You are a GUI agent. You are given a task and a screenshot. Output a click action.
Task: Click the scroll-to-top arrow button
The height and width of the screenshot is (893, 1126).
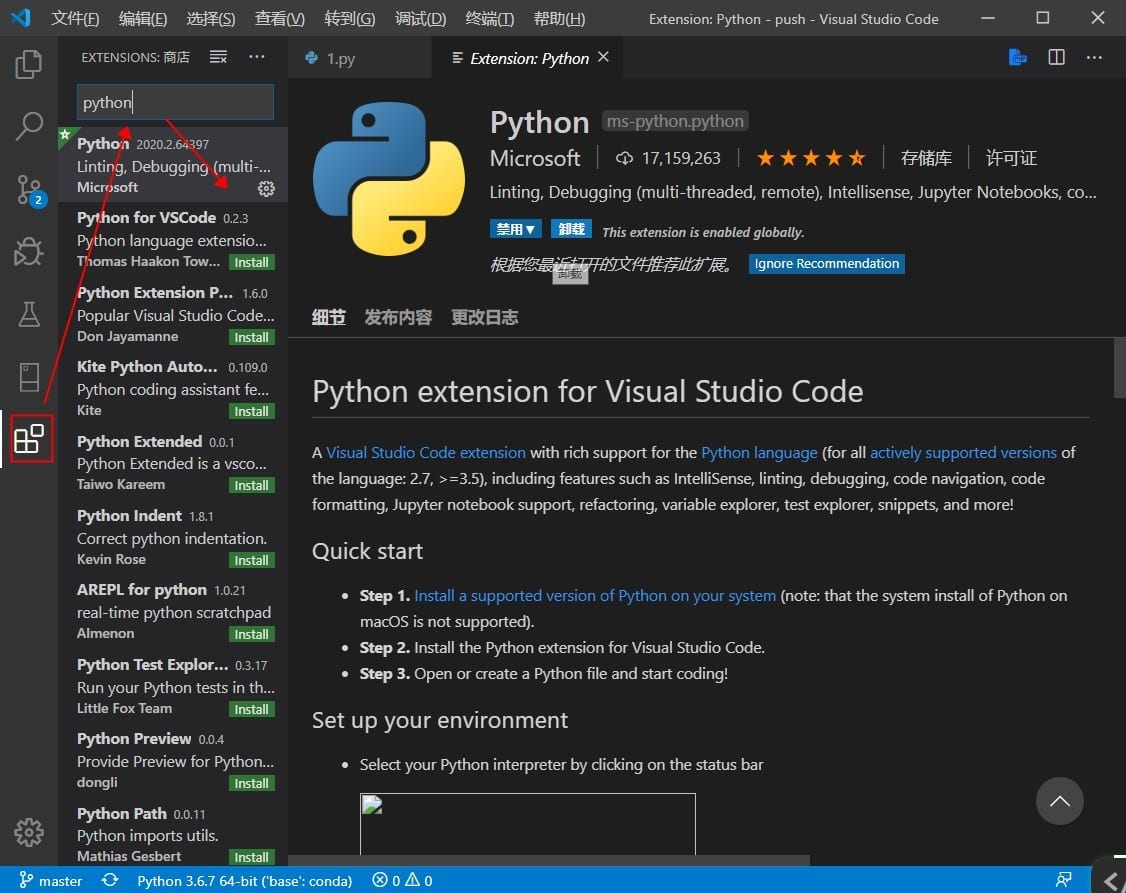coord(1060,801)
